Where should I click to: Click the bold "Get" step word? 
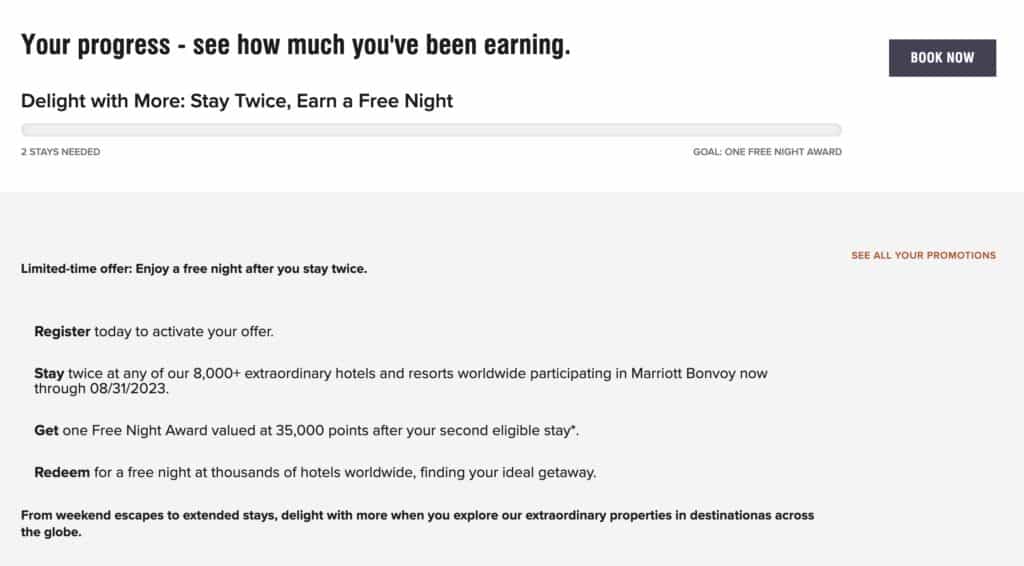point(46,430)
